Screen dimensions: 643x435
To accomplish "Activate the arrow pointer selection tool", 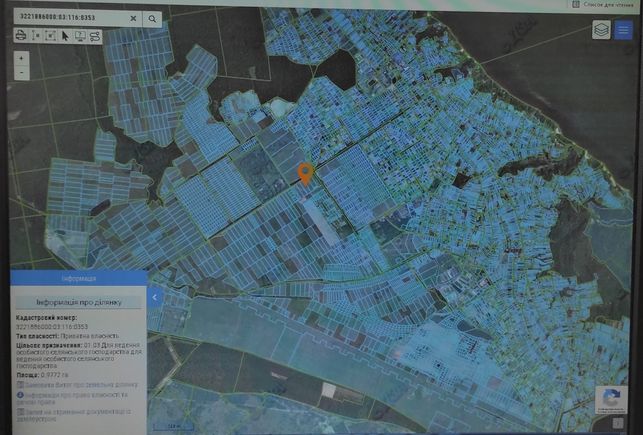I will (65, 36).
